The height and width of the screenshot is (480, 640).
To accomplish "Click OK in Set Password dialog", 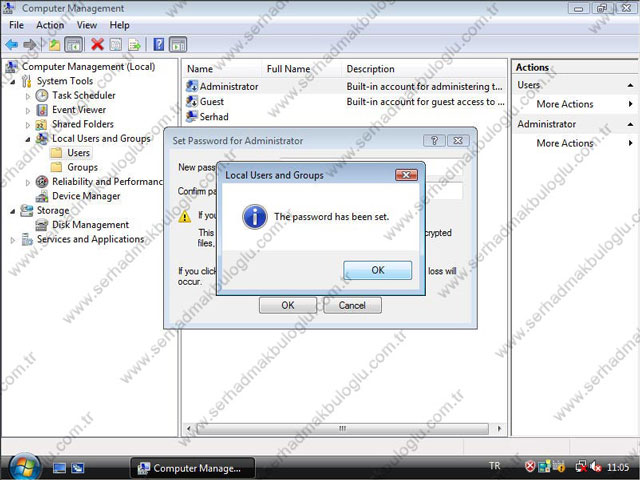I will click(x=288, y=305).
